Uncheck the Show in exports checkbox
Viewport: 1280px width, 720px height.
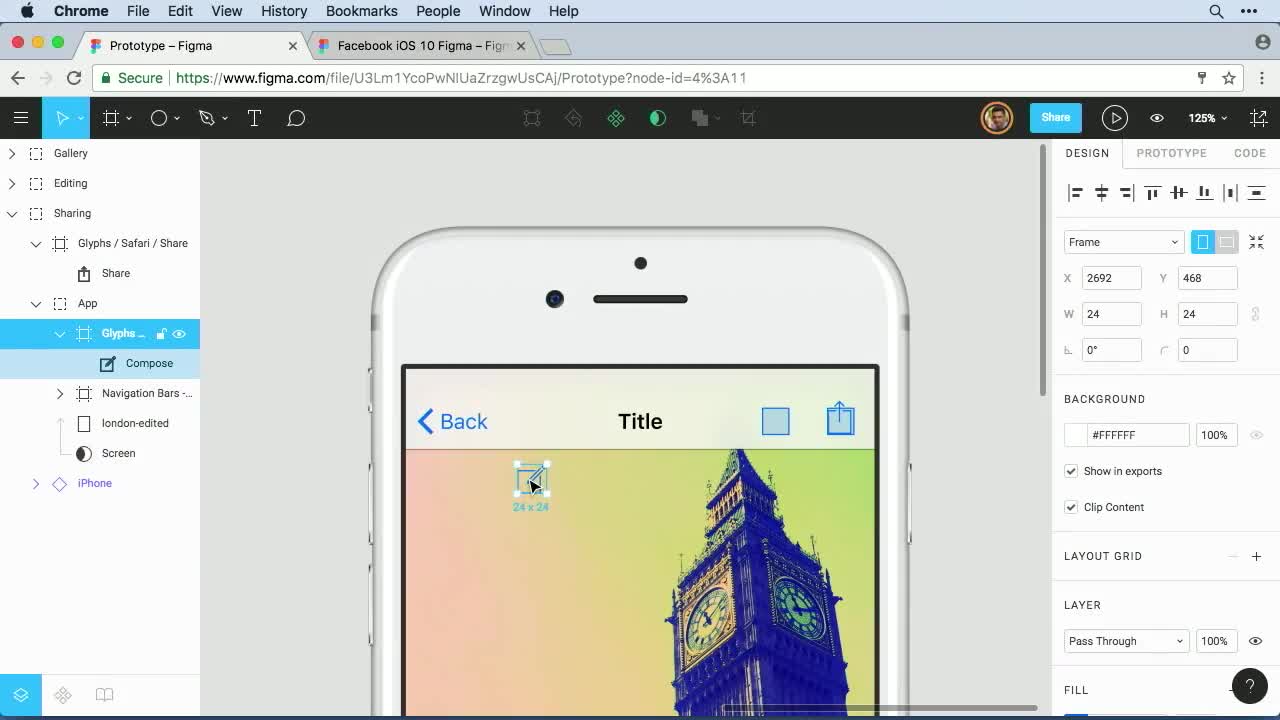[1071, 471]
